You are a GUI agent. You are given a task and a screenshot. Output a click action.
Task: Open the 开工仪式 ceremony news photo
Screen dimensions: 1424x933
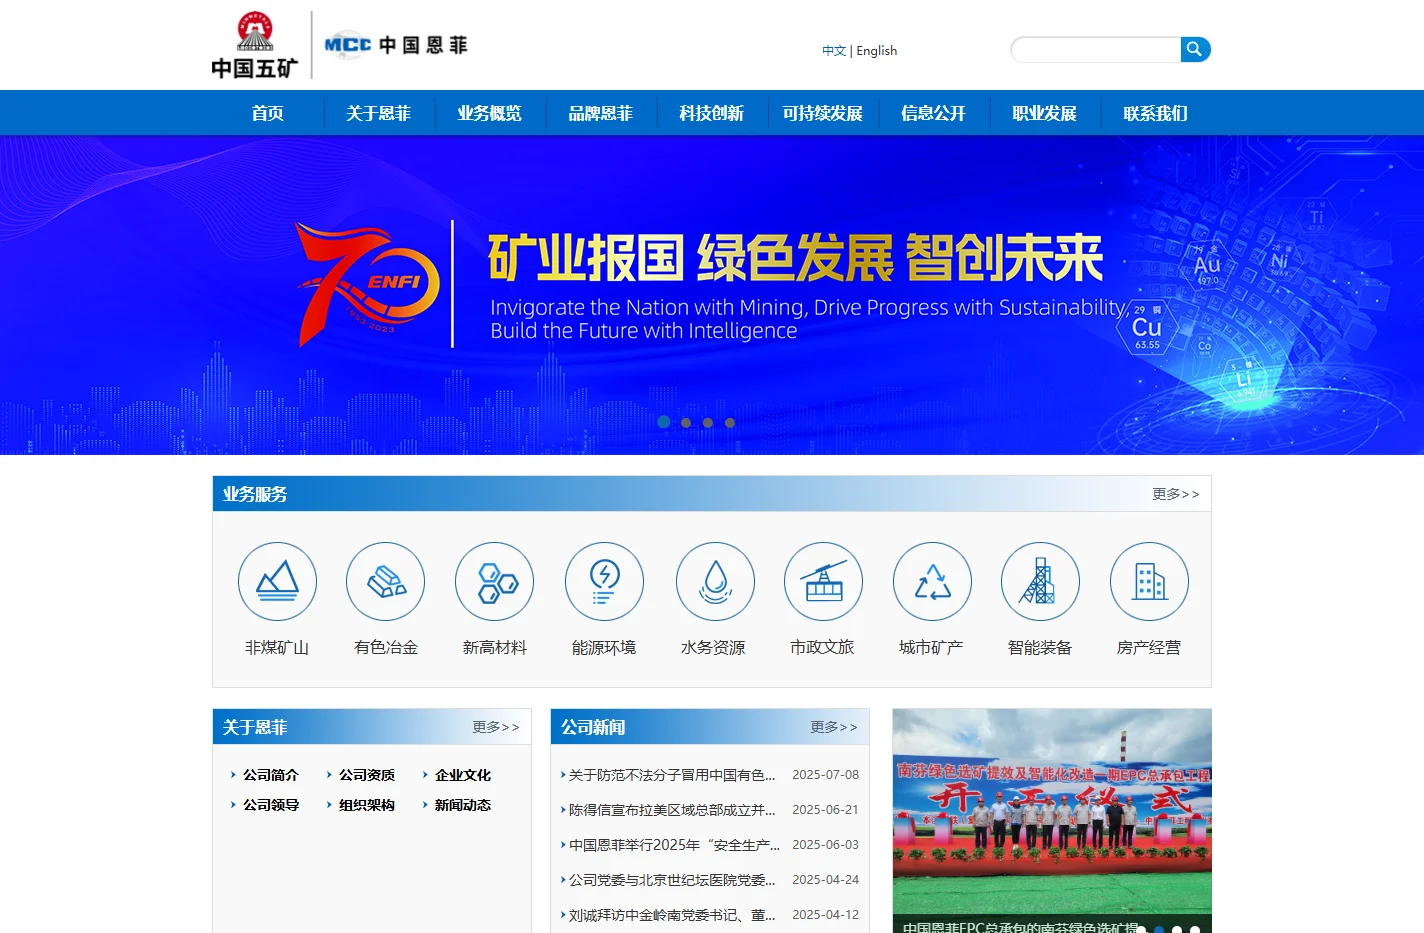tap(1052, 821)
